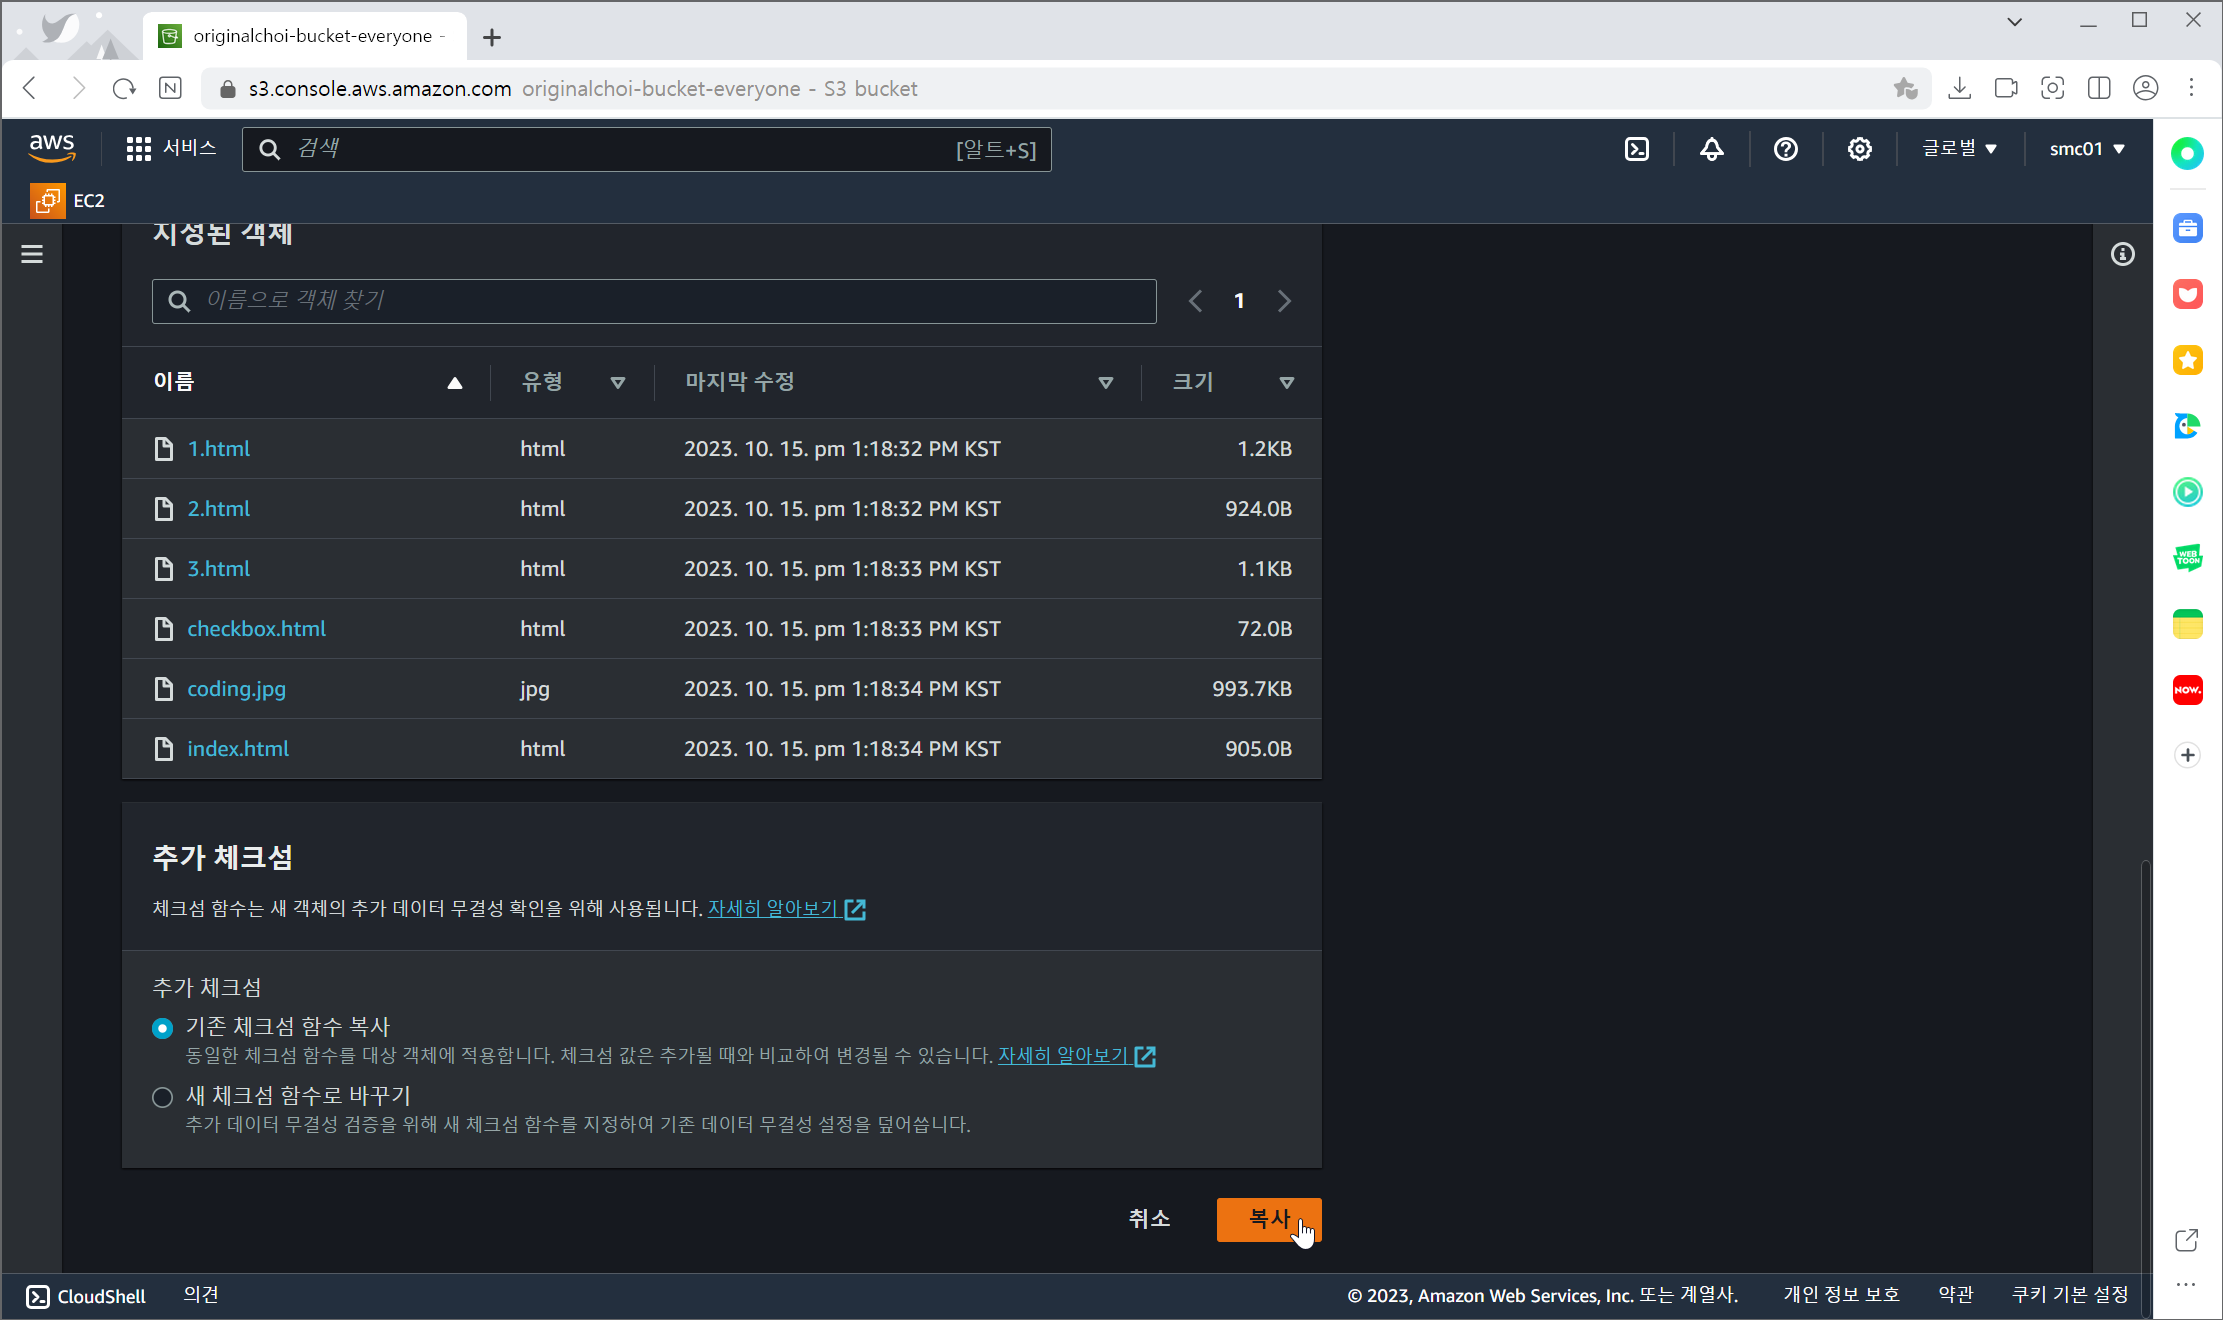Open the Webtoon sidebar icon

tap(2188, 558)
